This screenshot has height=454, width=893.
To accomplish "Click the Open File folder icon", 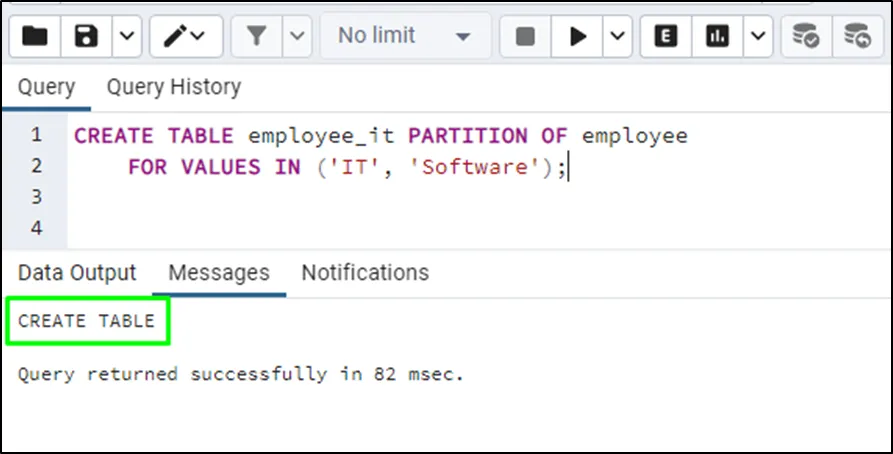I will click(35, 36).
